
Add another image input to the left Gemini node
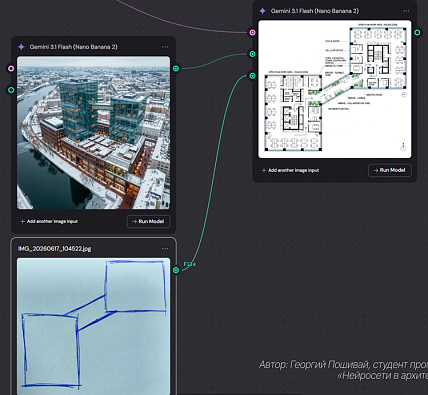pyautogui.click(x=49, y=221)
